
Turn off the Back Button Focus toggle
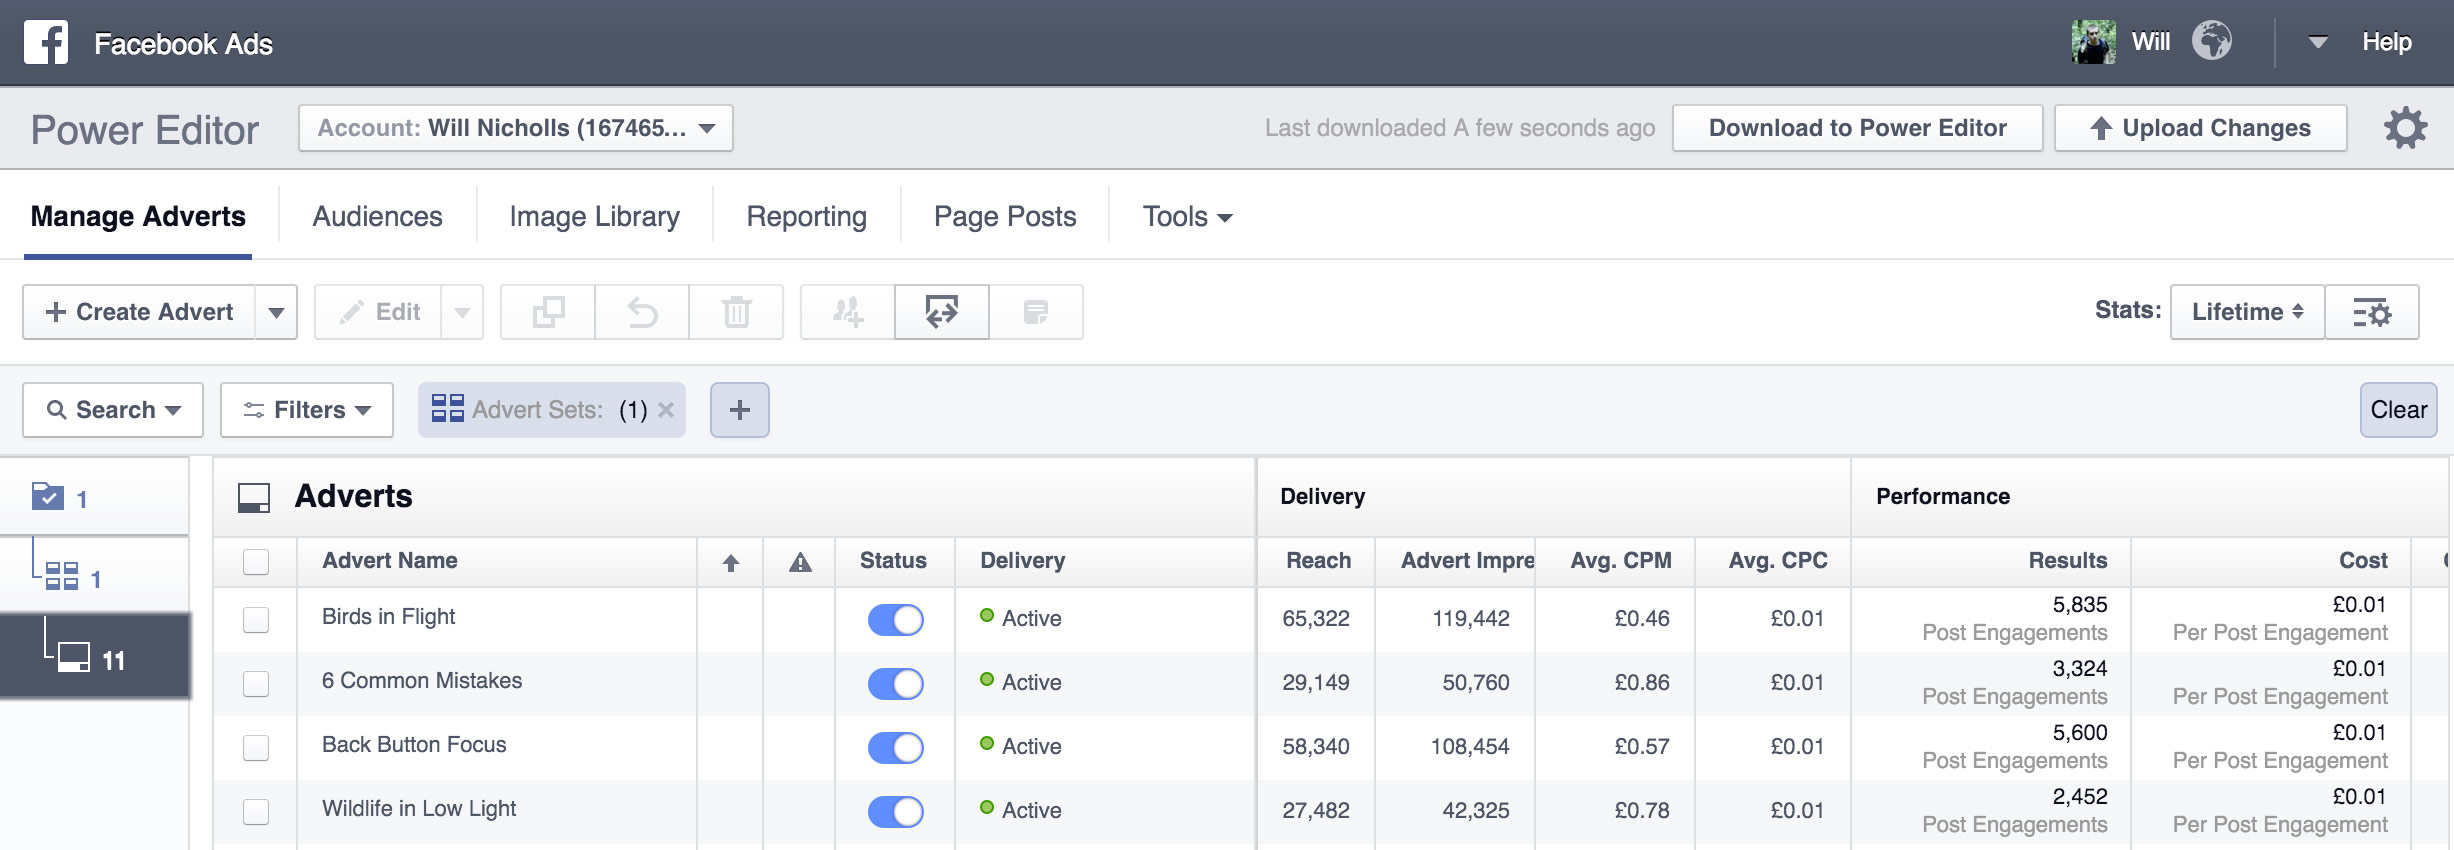point(895,747)
